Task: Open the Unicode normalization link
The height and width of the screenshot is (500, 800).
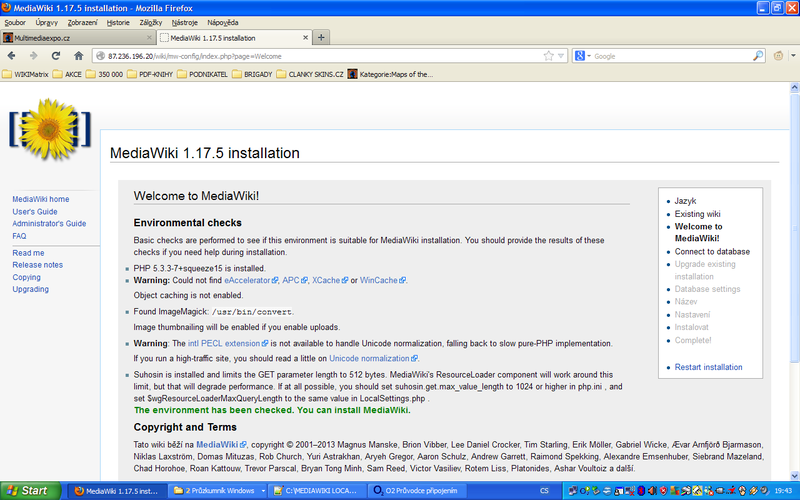Action: pos(373,358)
